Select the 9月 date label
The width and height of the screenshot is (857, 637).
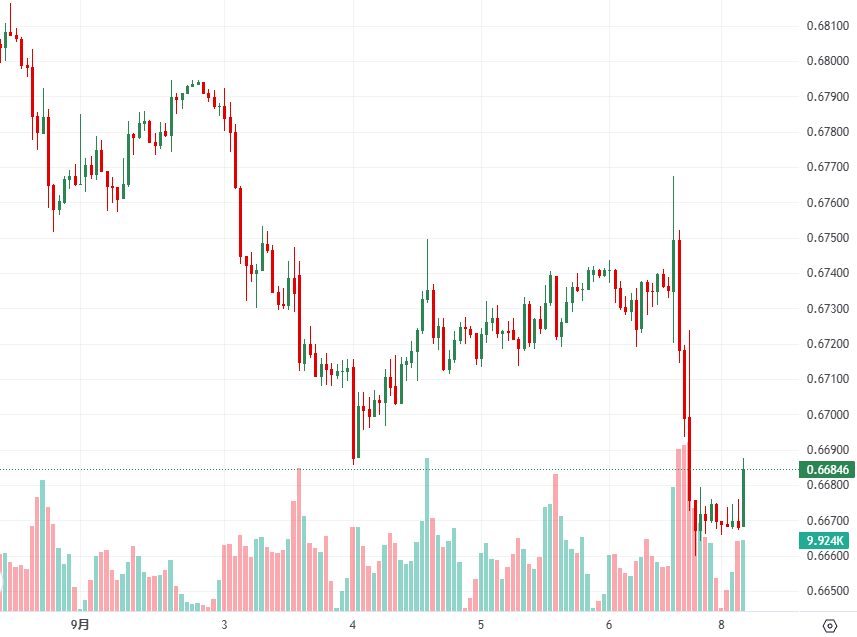(x=80, y=625)
